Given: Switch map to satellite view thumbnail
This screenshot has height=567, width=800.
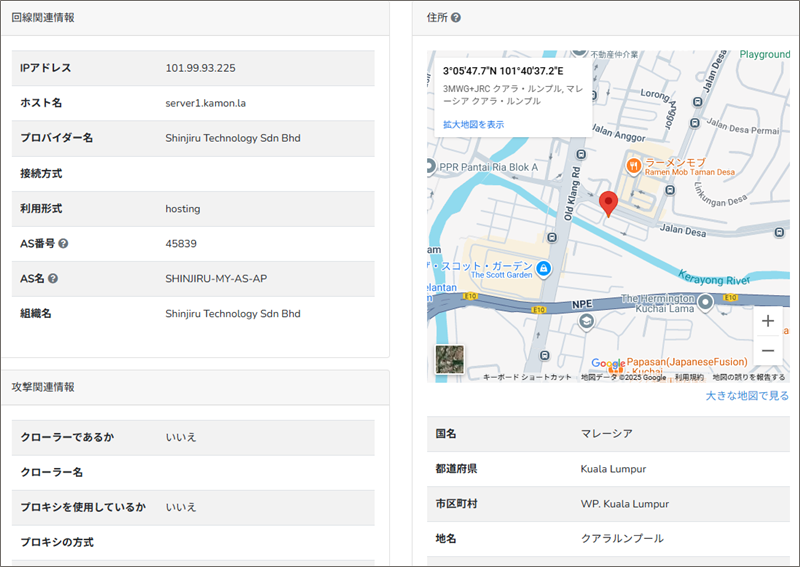Looking at the screenshot, I should (x=450, y=359).
